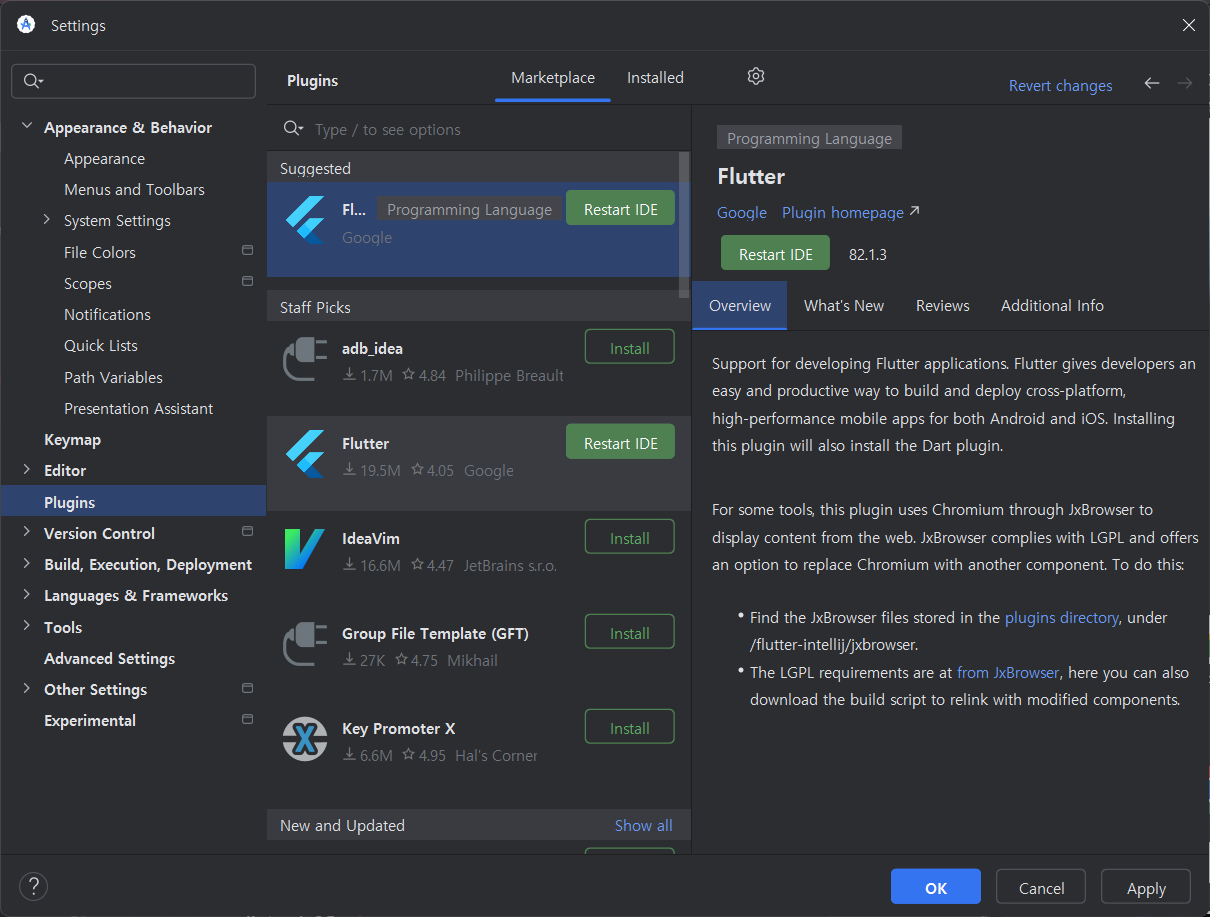
Task: Collapse the Appearance & Behavior section
Action: (x=26, y=127)
